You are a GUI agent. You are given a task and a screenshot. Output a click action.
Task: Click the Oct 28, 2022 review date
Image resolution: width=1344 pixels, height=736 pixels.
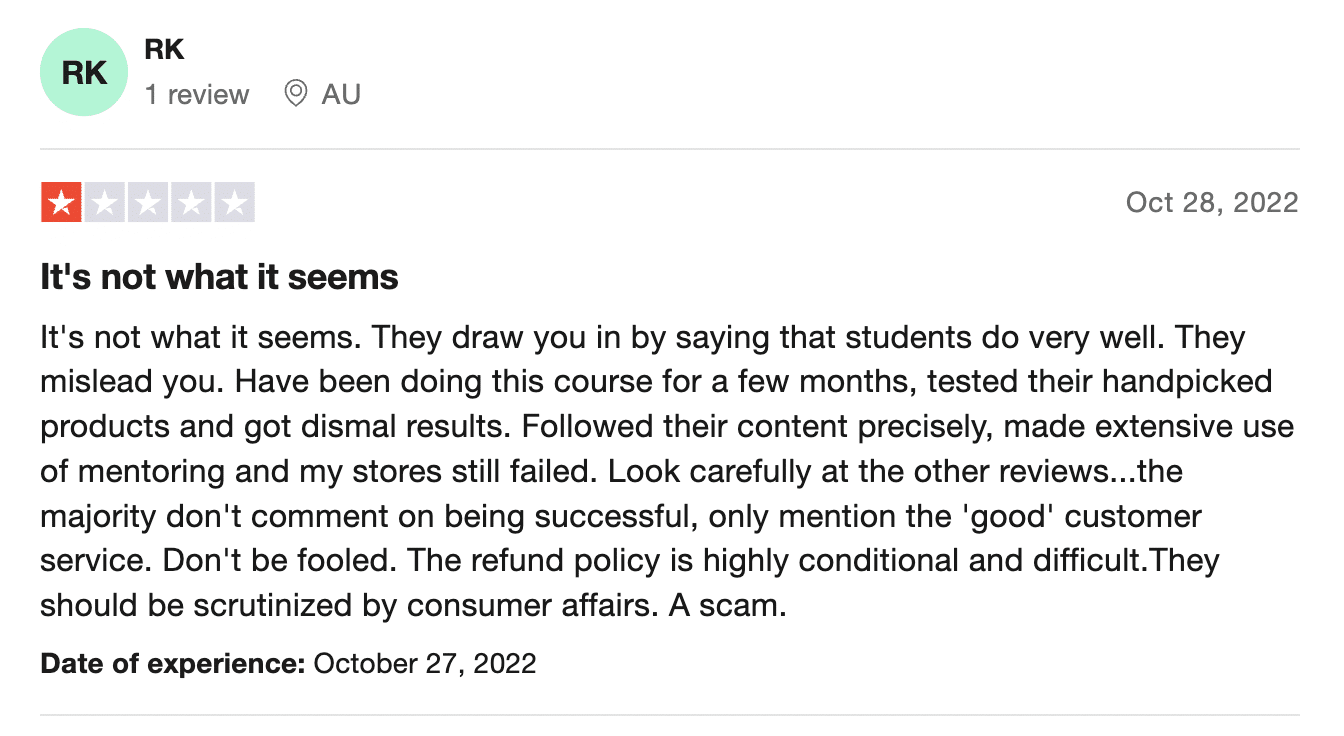point(1212,202)
